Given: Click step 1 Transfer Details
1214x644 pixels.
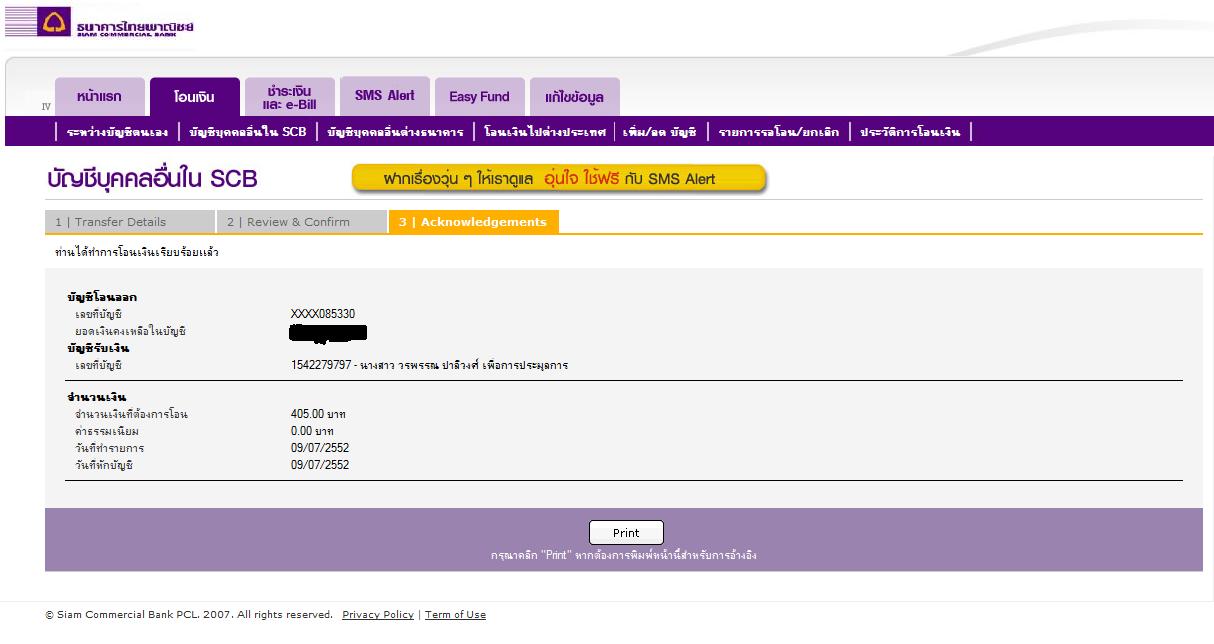Looking at the screenshot, I should 130,222.
